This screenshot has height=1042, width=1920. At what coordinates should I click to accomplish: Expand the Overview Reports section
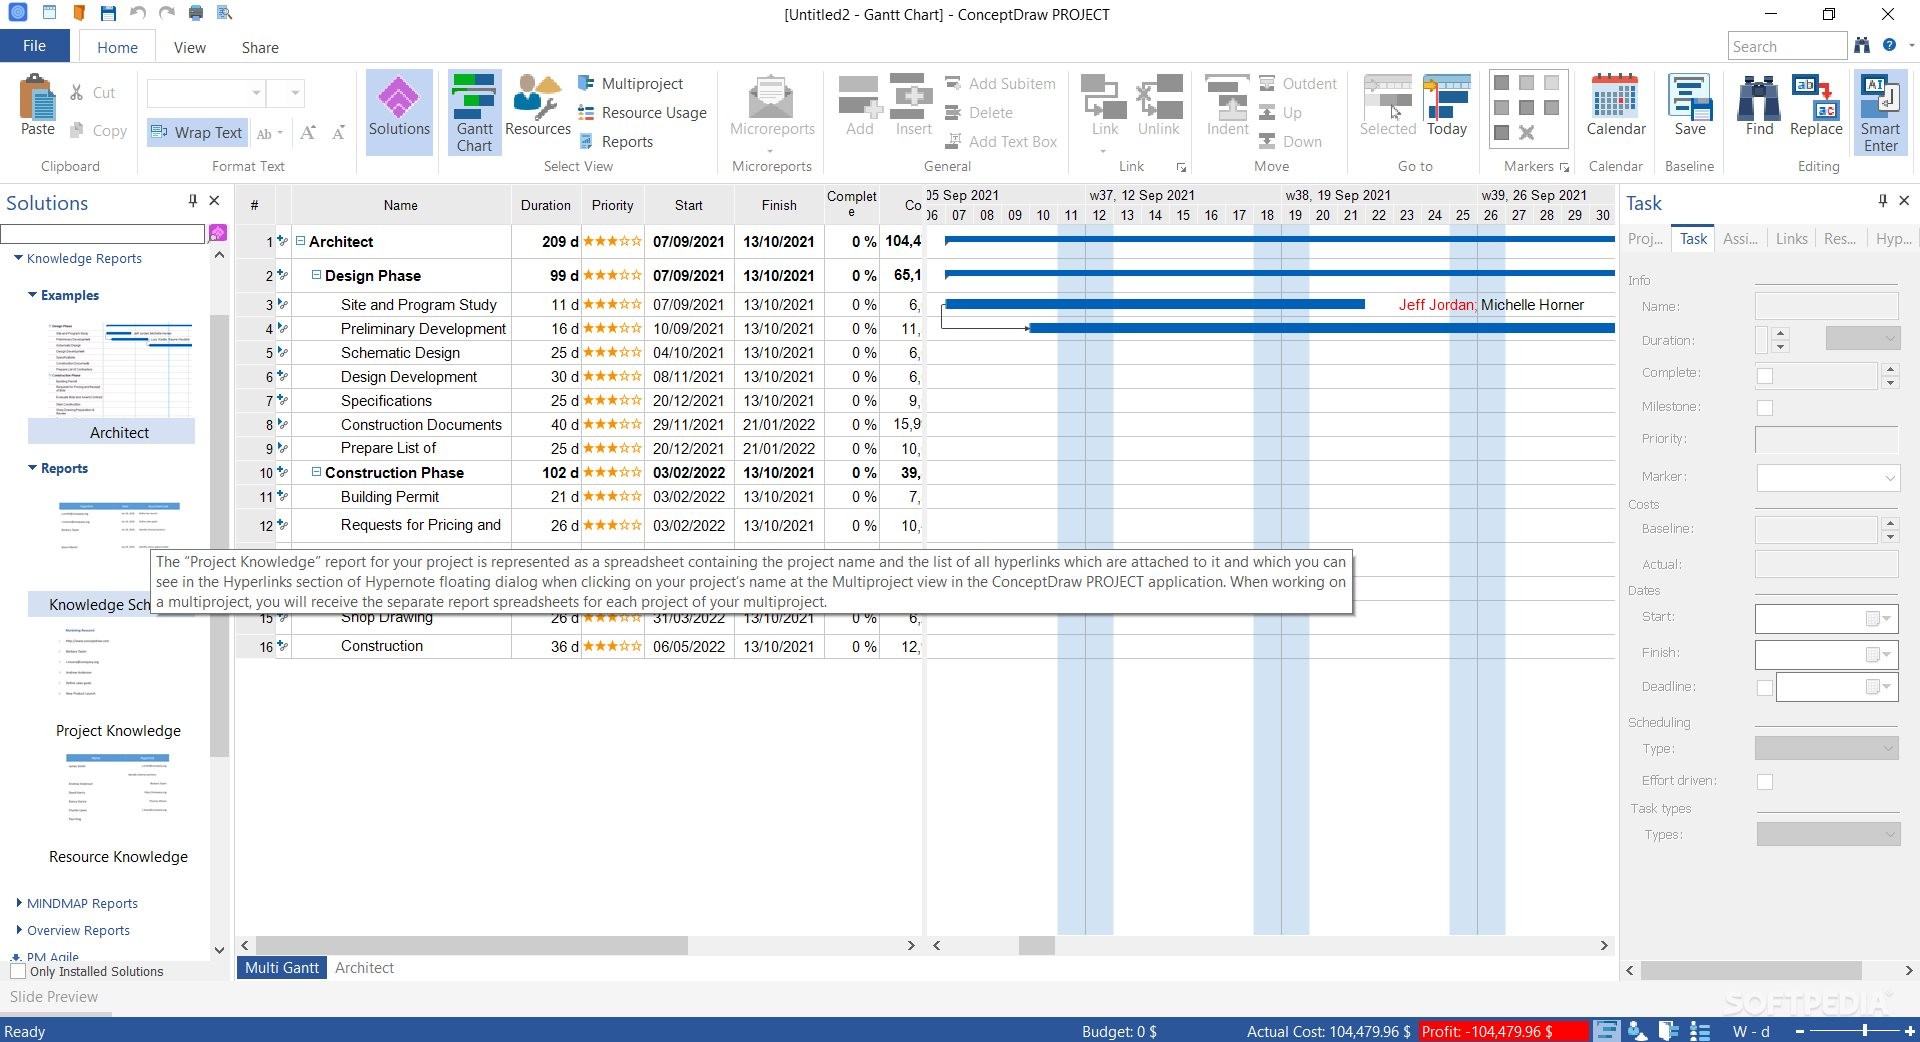(19, 930)
